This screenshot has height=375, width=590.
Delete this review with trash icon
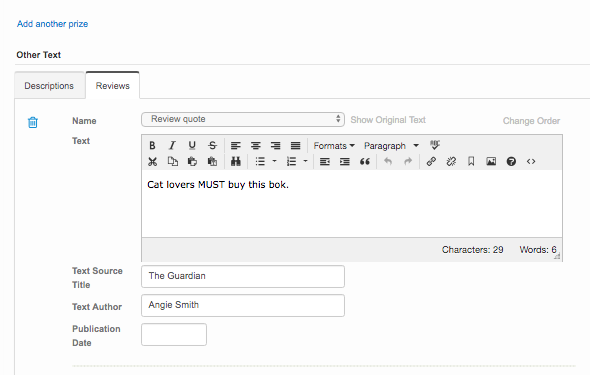point(33,122)
